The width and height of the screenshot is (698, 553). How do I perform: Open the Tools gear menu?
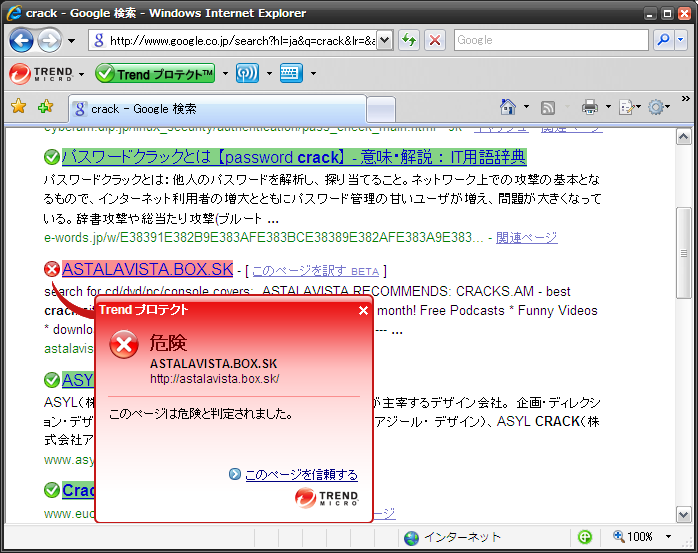pyautogui.click(x=659, y=107)
